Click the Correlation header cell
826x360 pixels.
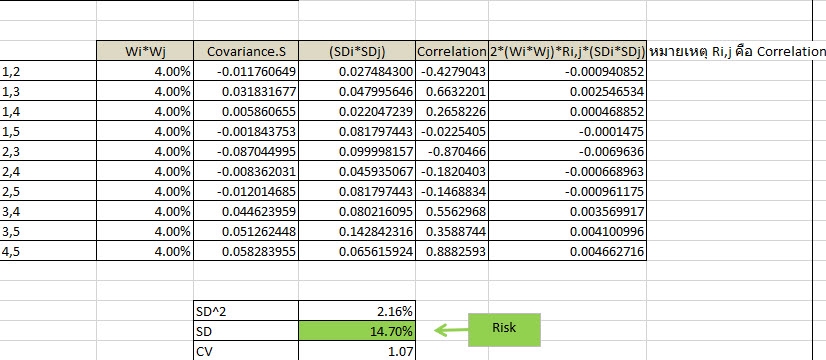tap(452, 51)
